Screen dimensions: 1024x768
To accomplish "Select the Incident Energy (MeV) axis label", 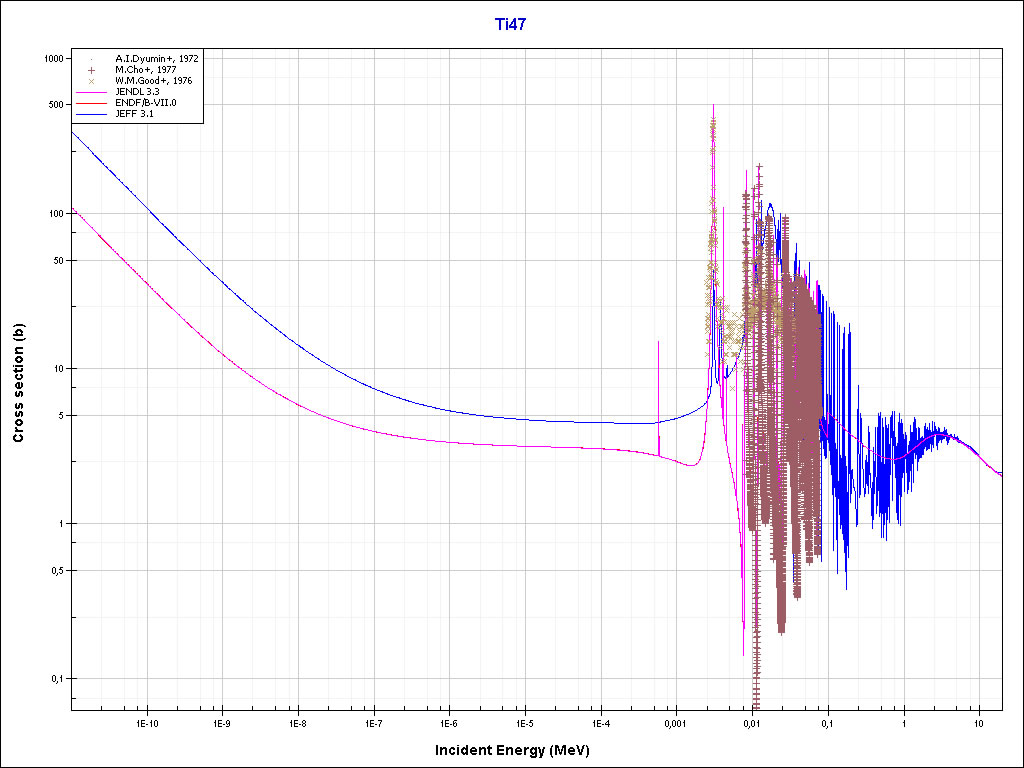I will coord(520,750).
